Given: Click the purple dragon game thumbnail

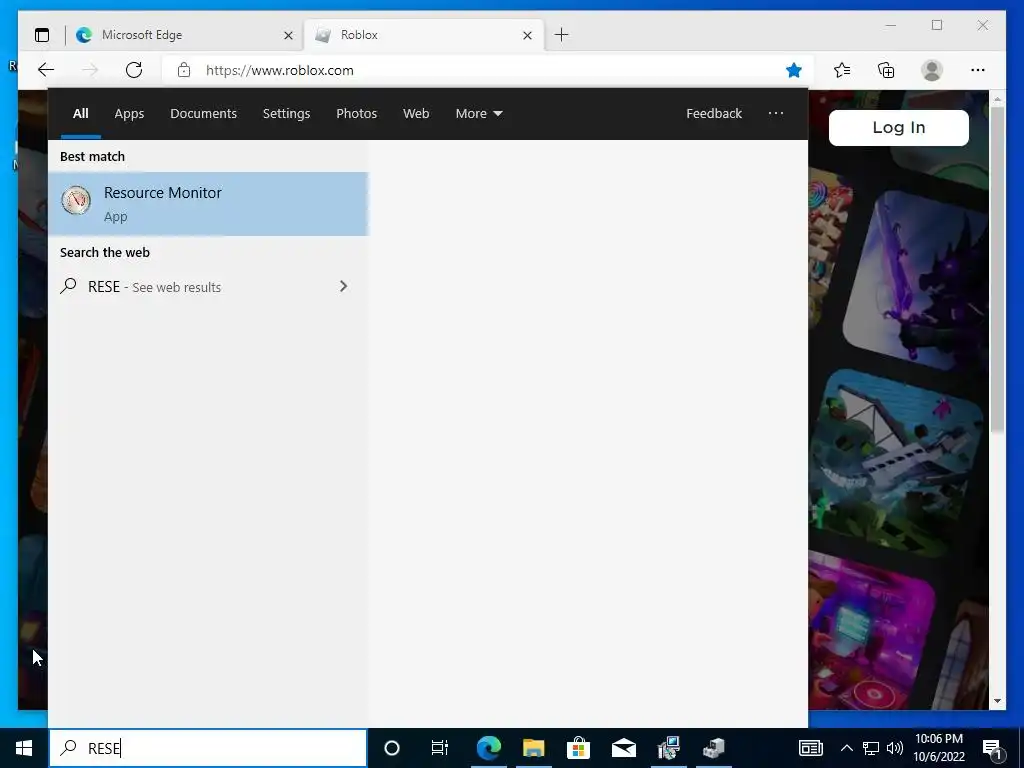Looking at the screenshot, I should click(915, 281).
